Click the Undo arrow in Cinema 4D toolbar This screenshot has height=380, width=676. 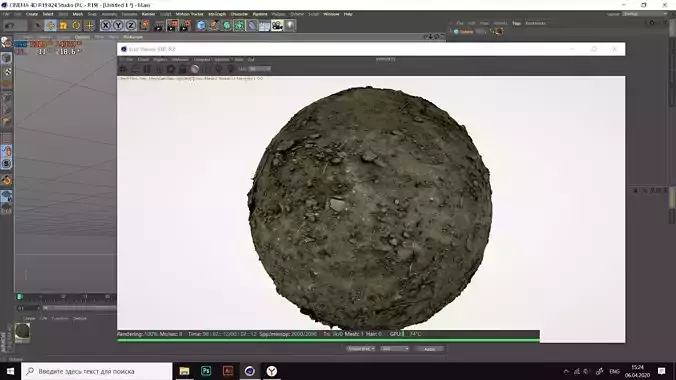9,25
